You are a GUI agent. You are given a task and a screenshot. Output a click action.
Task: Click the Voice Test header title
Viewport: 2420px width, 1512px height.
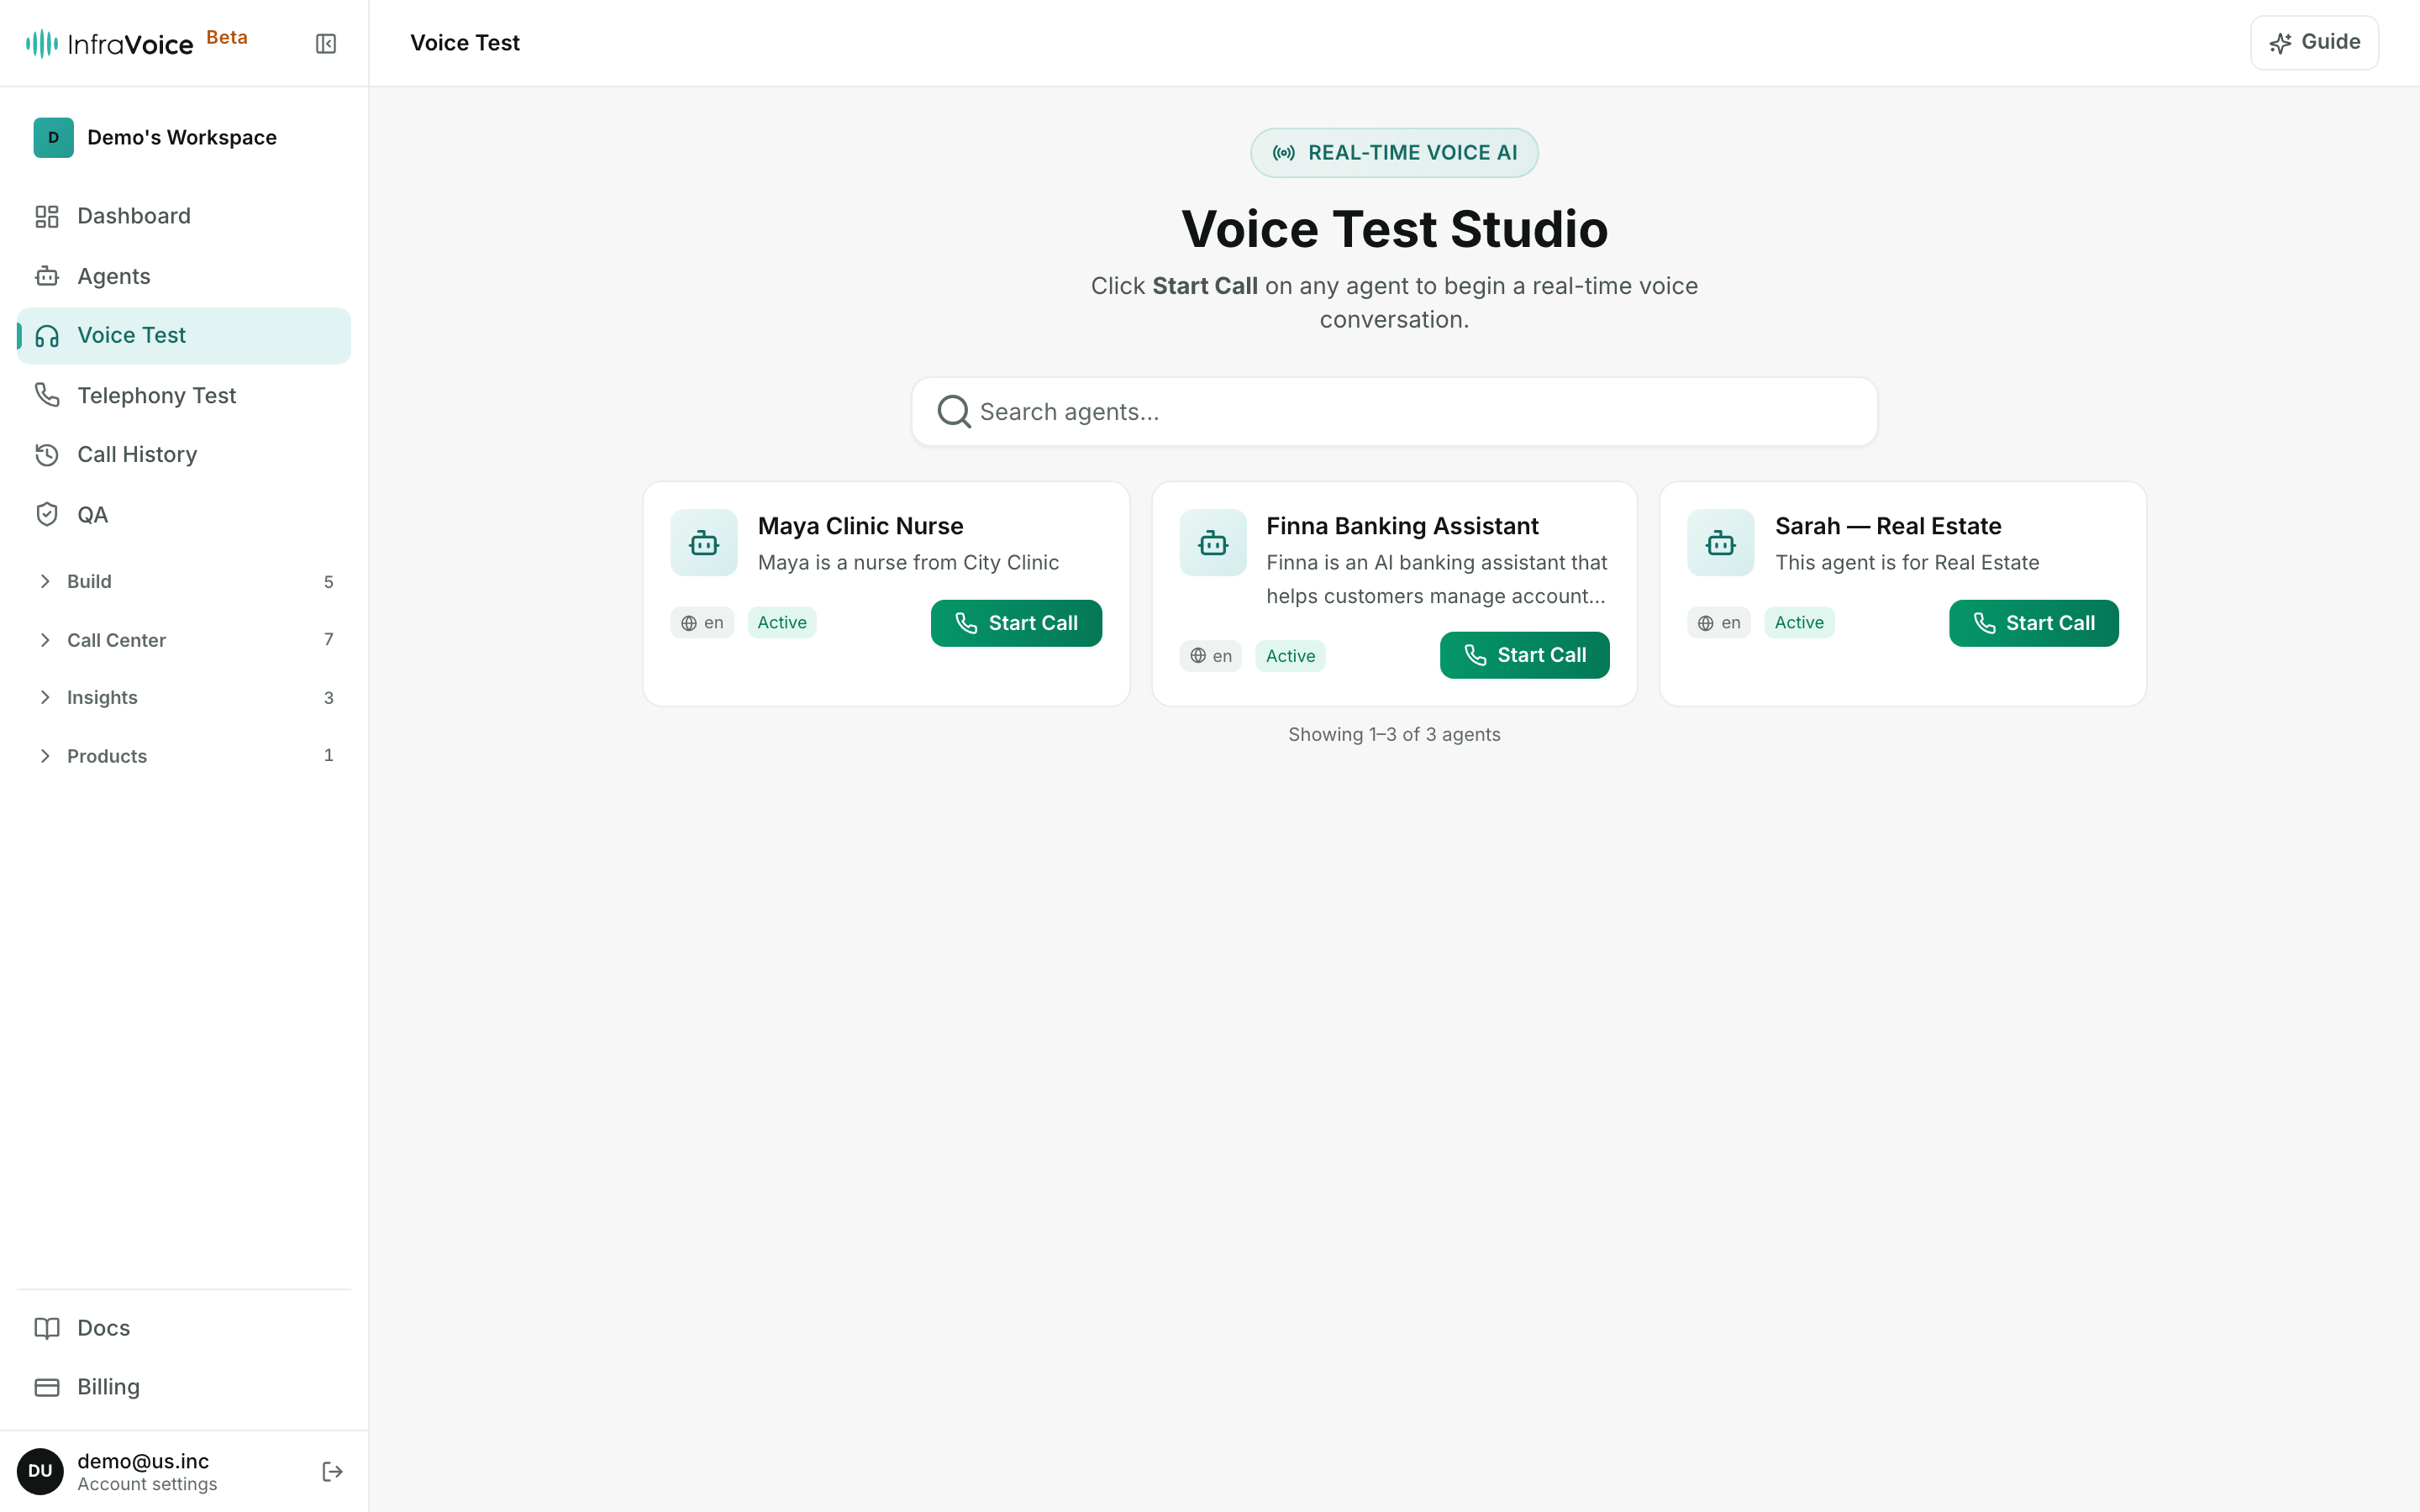point(465,43)
